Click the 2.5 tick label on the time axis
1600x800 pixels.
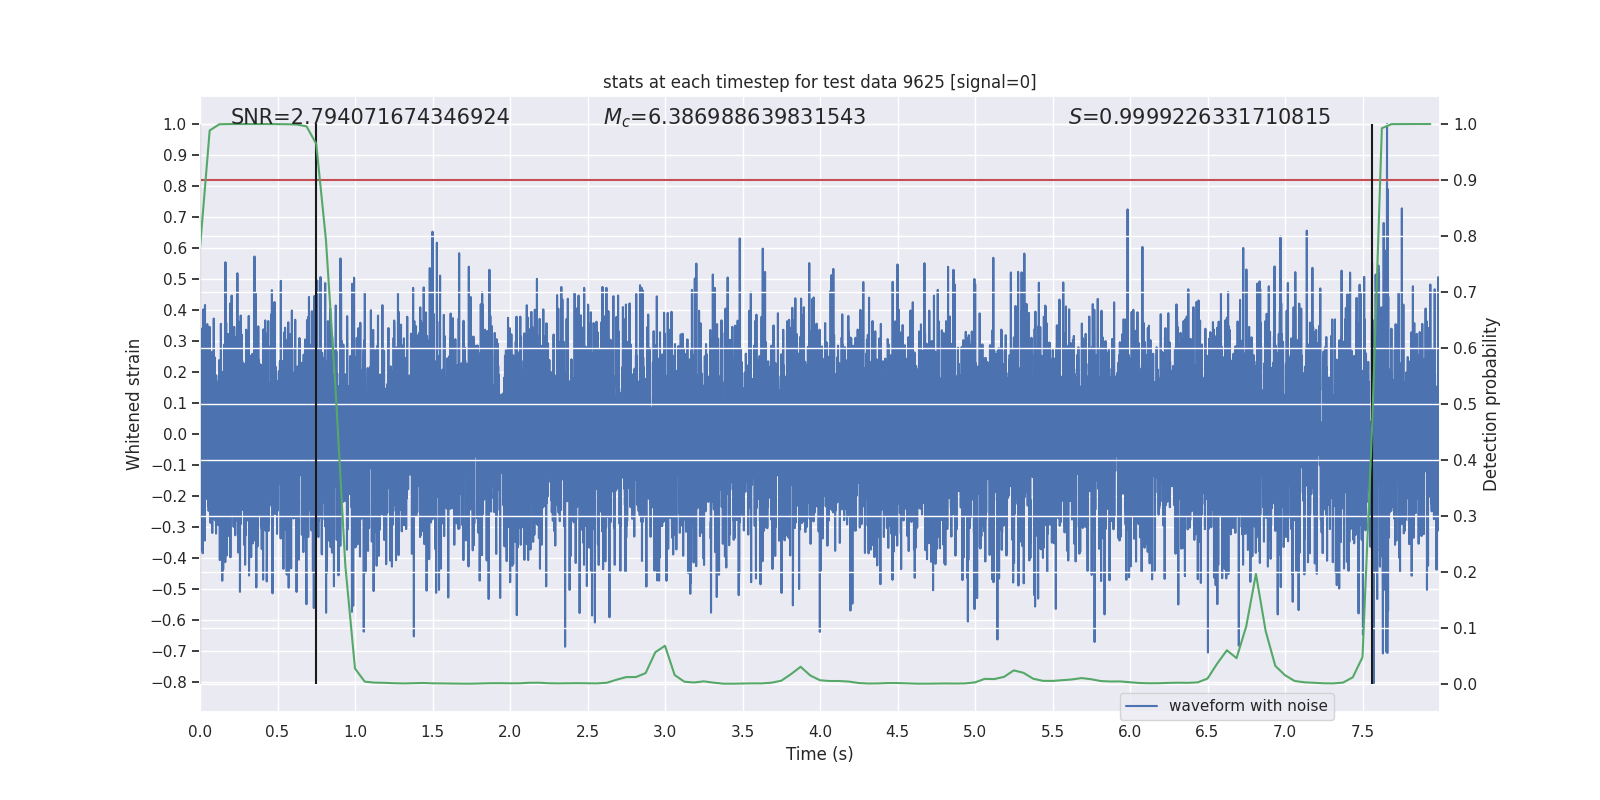pyautogui.click(x=587, y=732)
